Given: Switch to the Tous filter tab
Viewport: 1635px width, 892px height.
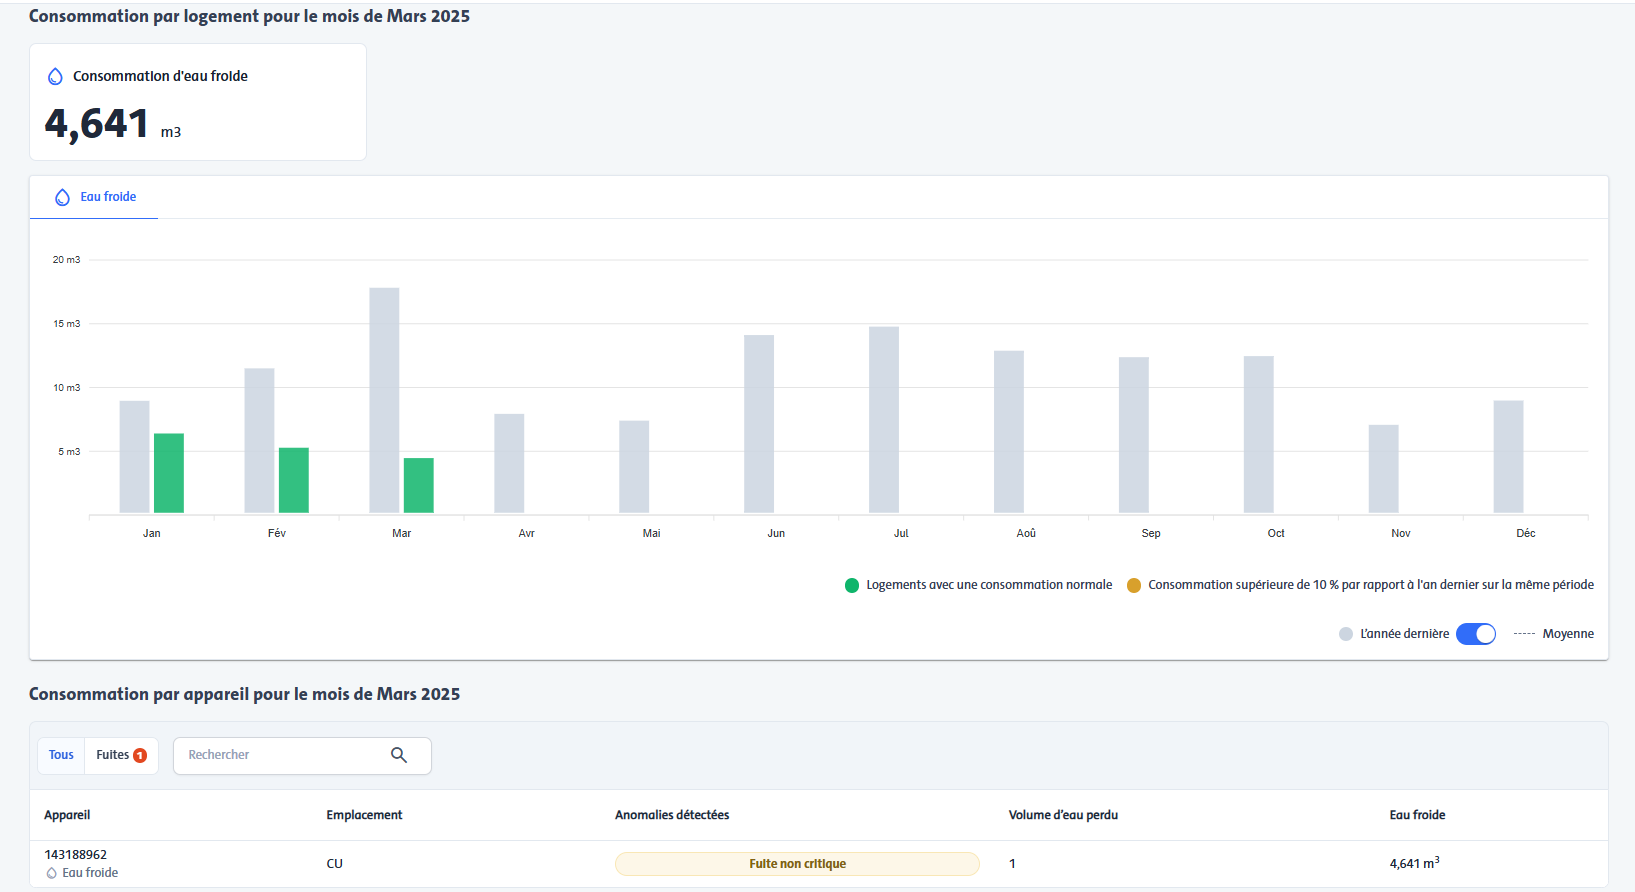Looking at the screenshot, I should click(61, 755).
